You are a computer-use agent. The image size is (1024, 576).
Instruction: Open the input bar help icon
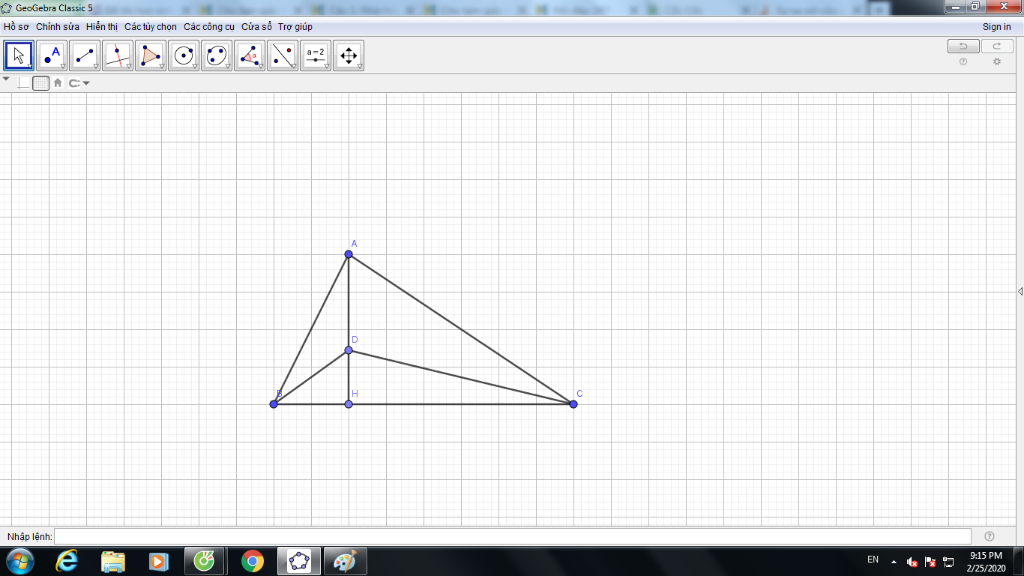989,536
